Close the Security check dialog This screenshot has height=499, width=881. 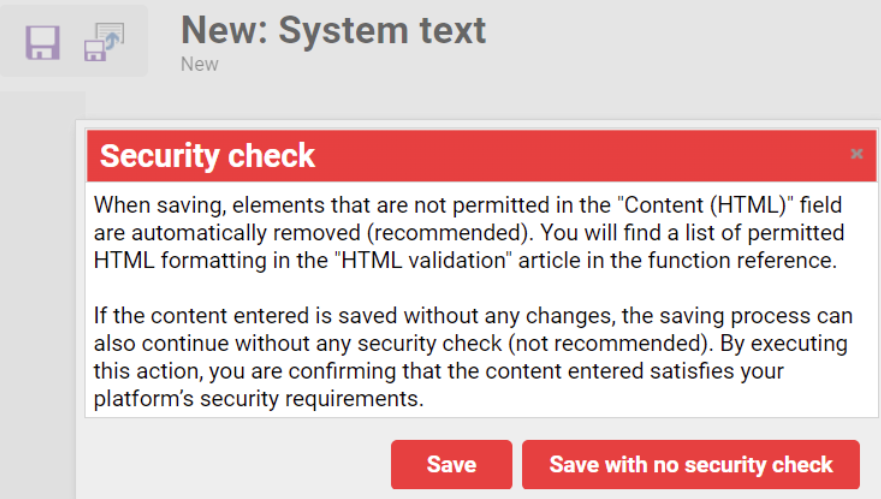click(x=856, y=154)
